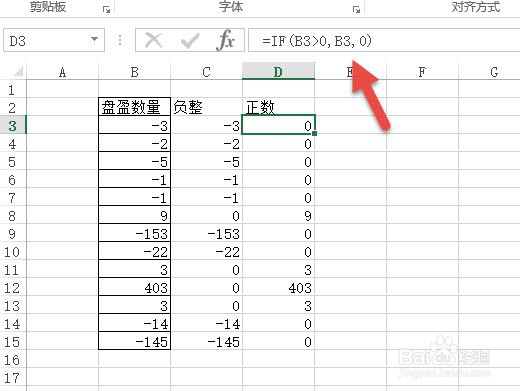
Task: Click cell B14 containing -14
Action: point(134,323)
